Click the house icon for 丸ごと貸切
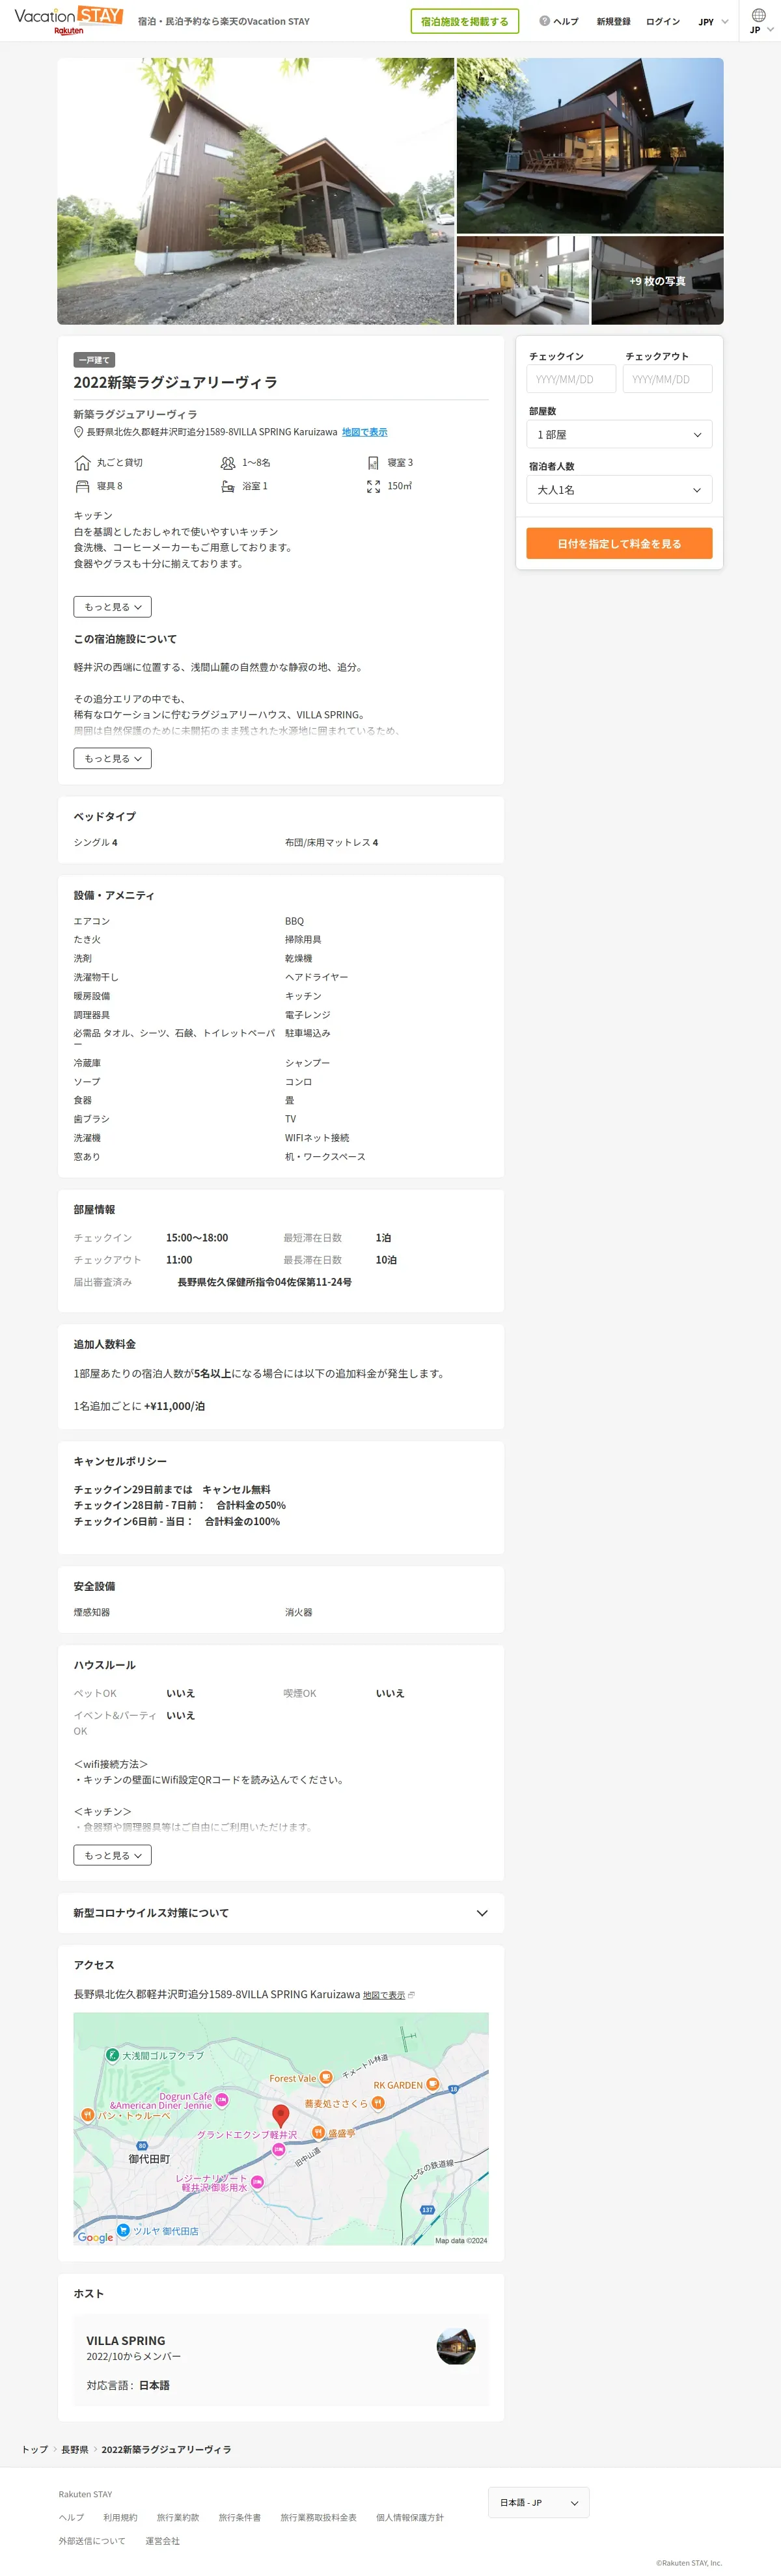Viewport: 781px width, 2576px height. click(82, 463)
